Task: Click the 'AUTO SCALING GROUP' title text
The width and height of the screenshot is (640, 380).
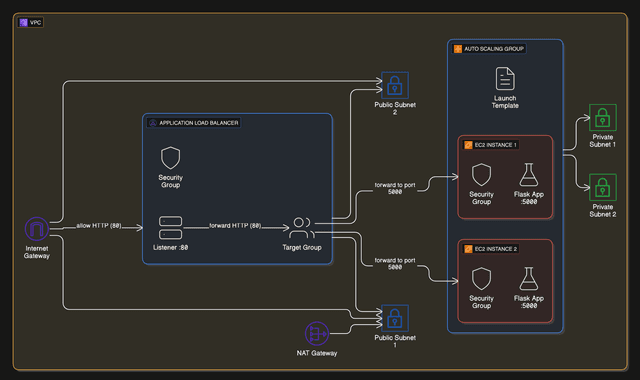Action: [x=494, y=49]
